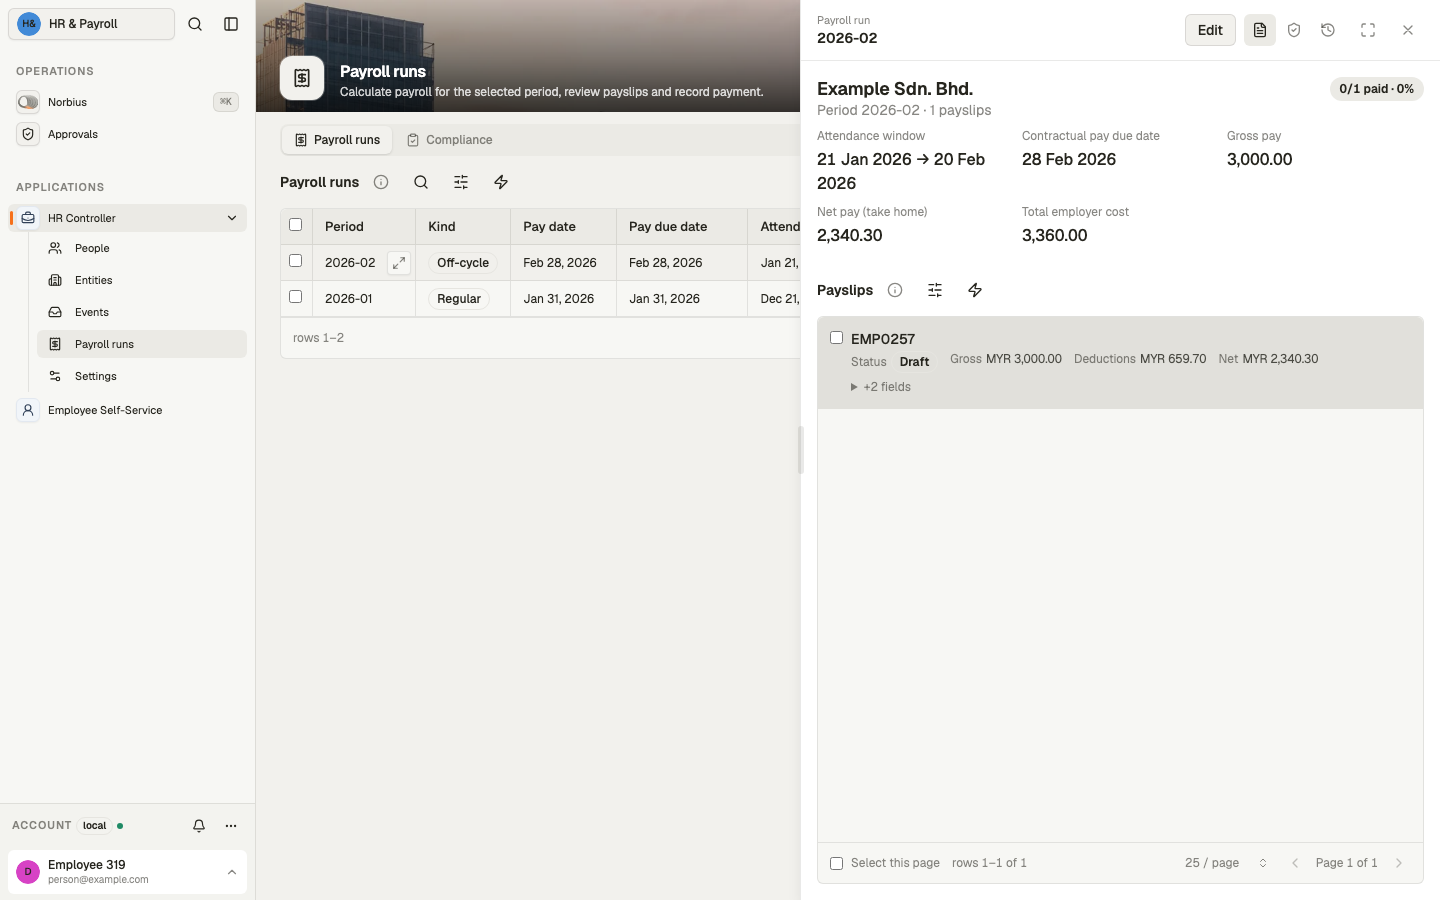Go to previous payslips page arrow
Viewport: 1440px width, 900px height.
1295,863
